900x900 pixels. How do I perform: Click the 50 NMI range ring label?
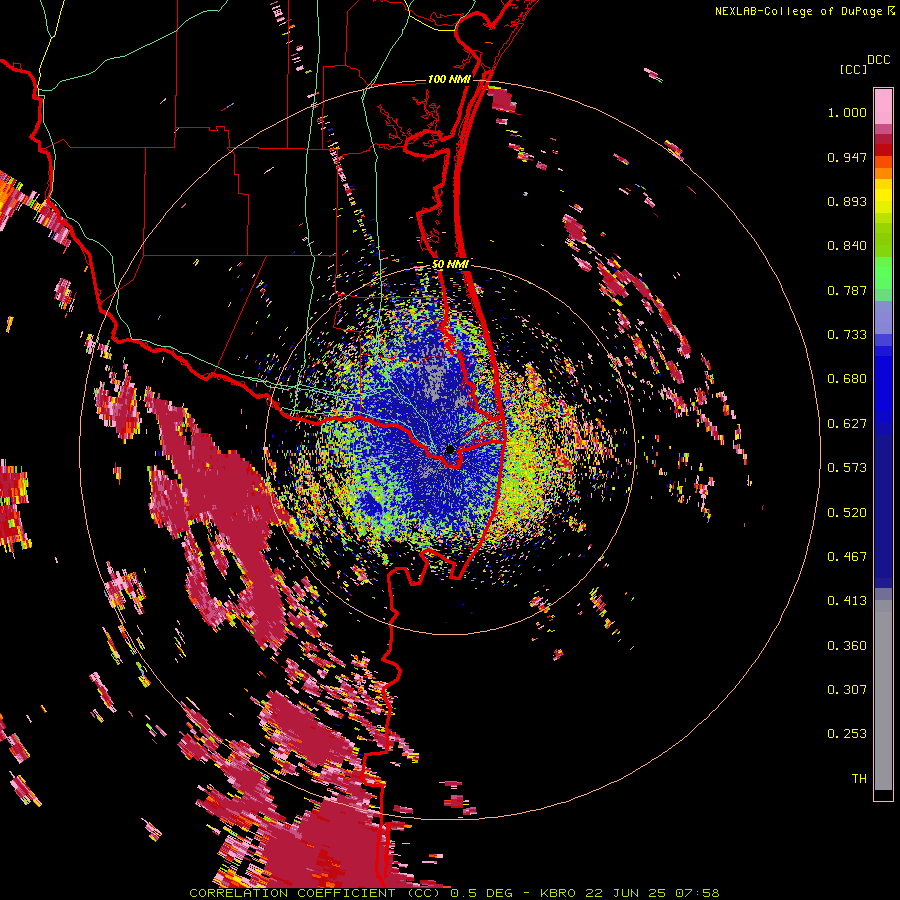point(450,265)
